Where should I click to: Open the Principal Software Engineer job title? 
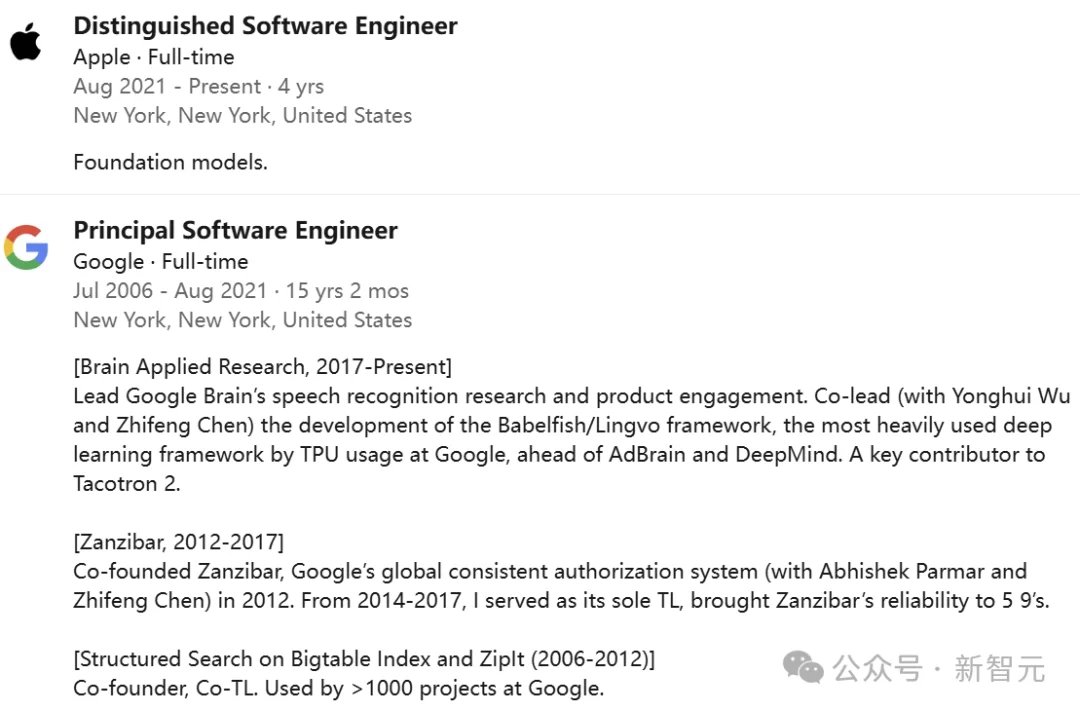[x=235, y=230]
